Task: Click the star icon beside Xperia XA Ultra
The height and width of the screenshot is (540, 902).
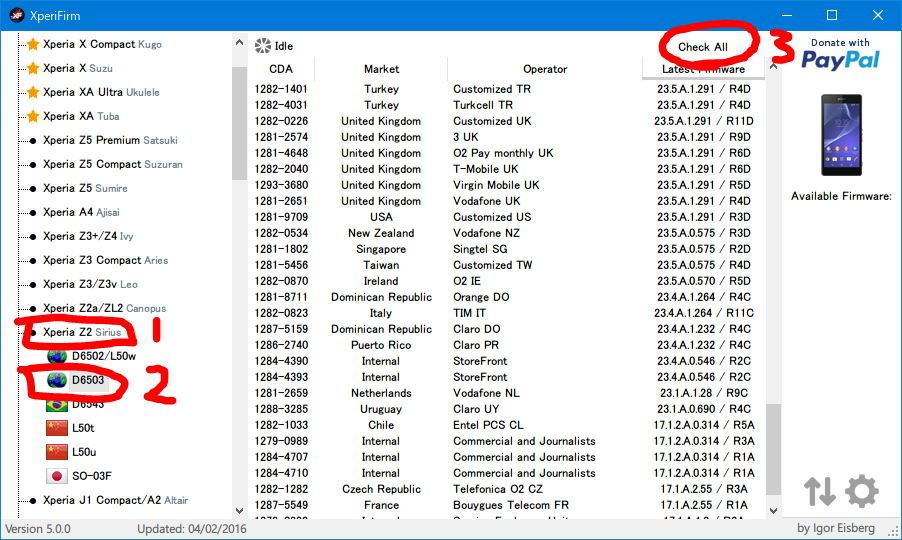Action: pos(33,93)
